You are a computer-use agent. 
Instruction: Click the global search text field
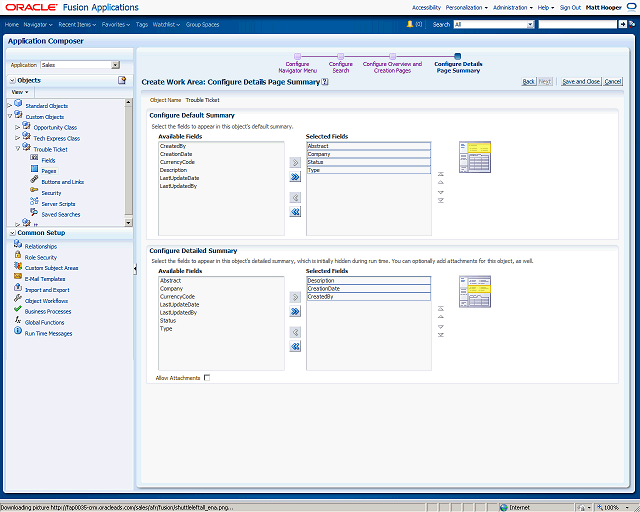(x=578, y=24)
